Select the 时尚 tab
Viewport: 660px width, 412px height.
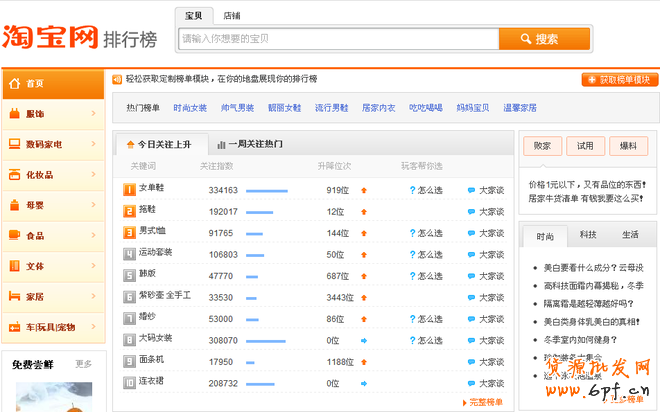(545, 237)
